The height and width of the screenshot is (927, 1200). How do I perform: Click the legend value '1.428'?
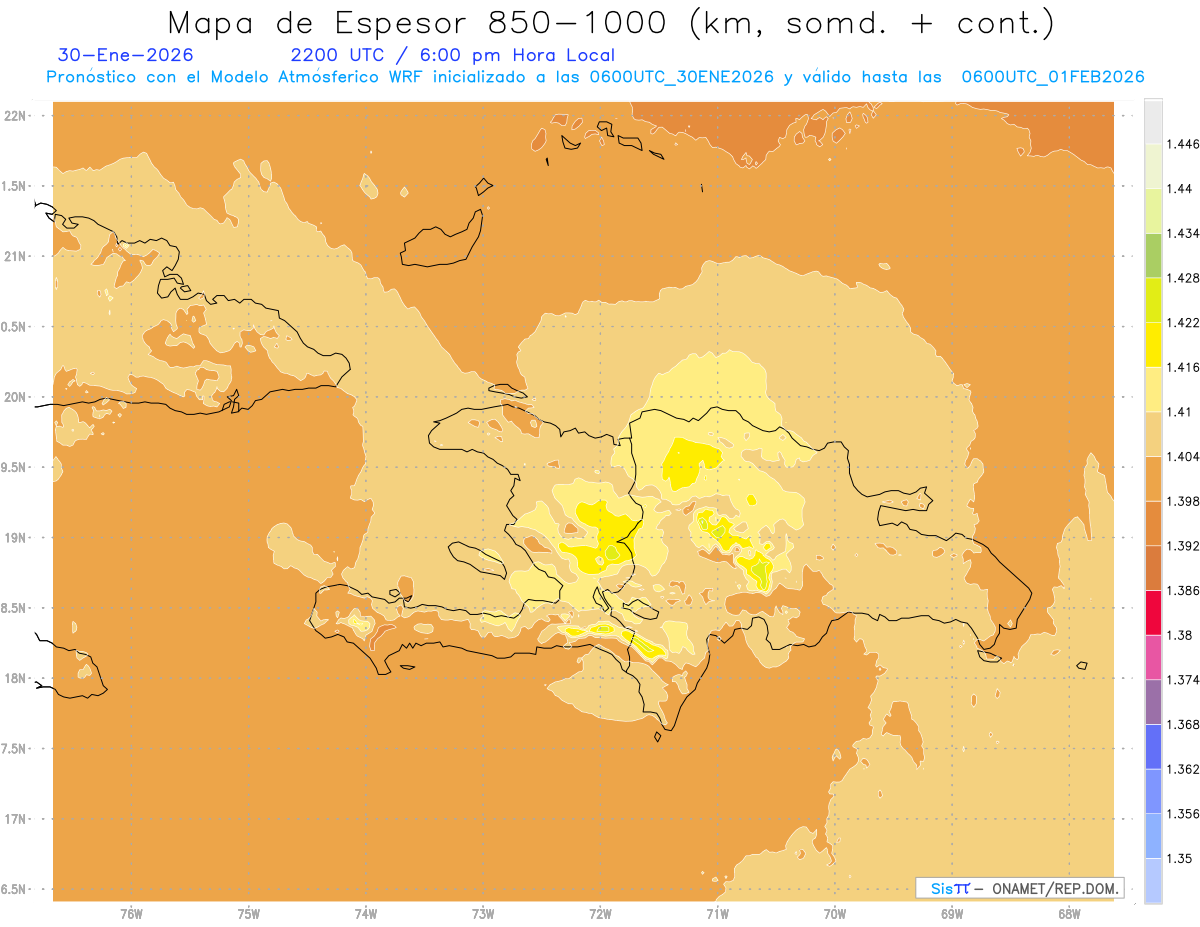1183,278
